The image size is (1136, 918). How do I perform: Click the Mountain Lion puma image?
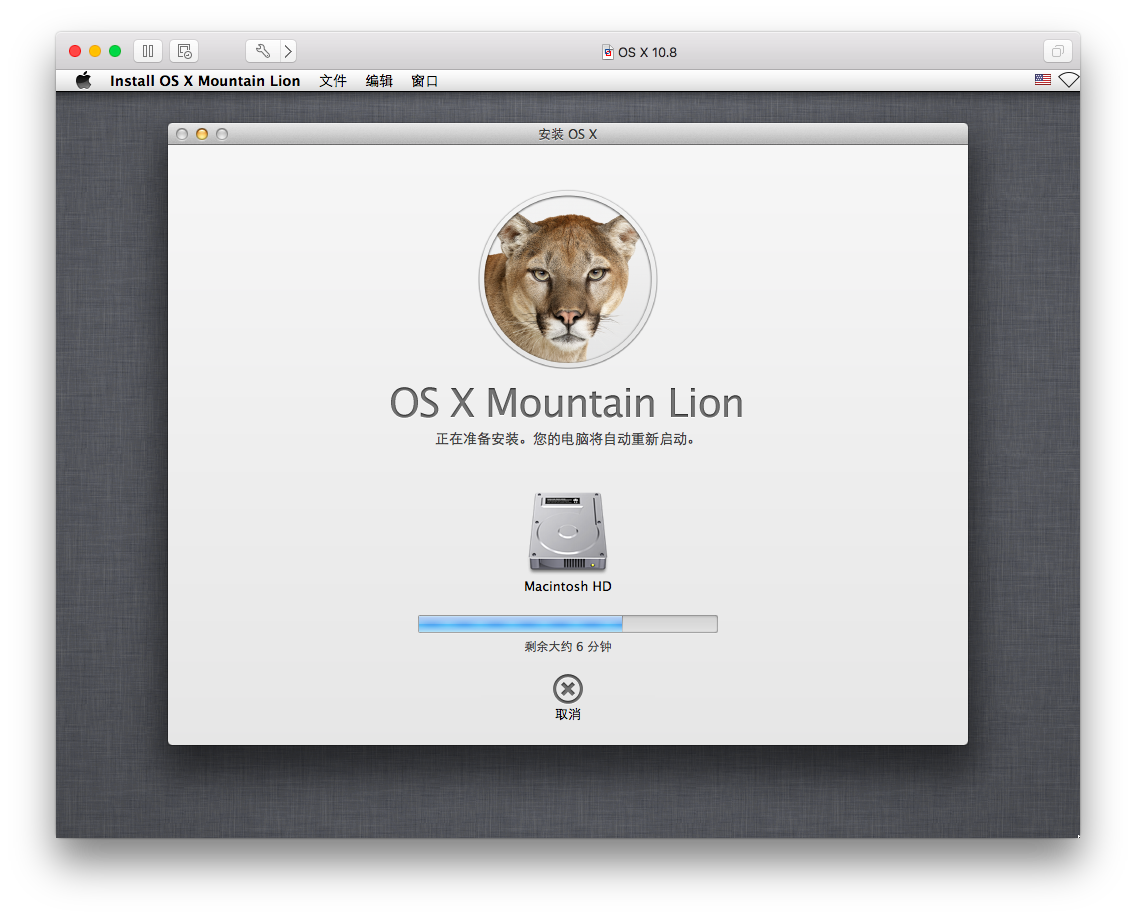click(567, 278)
